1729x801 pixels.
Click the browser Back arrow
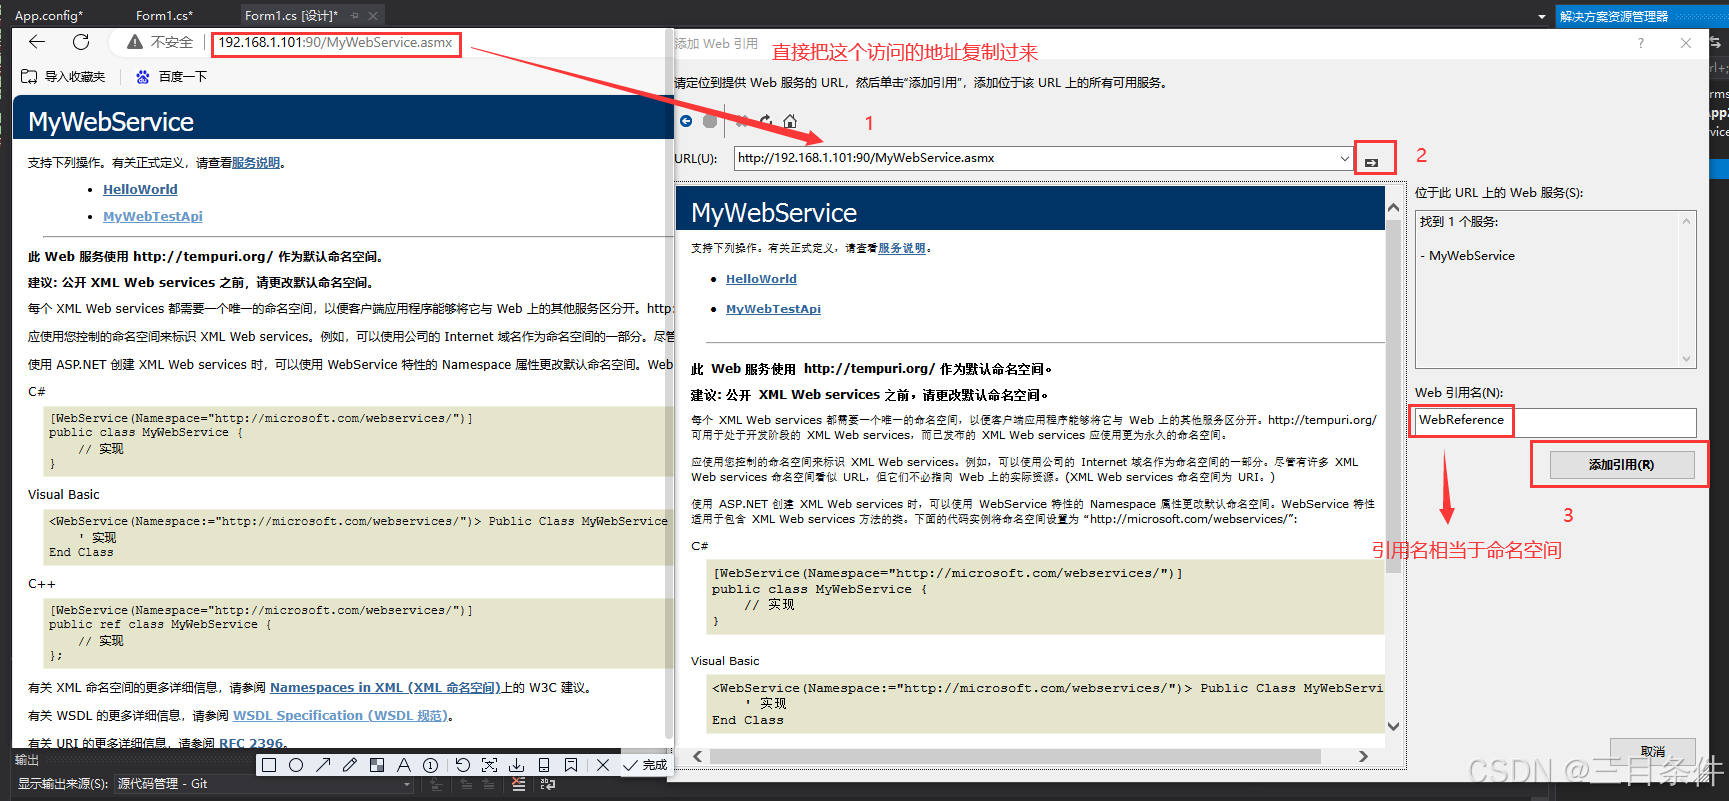(37, 42)
